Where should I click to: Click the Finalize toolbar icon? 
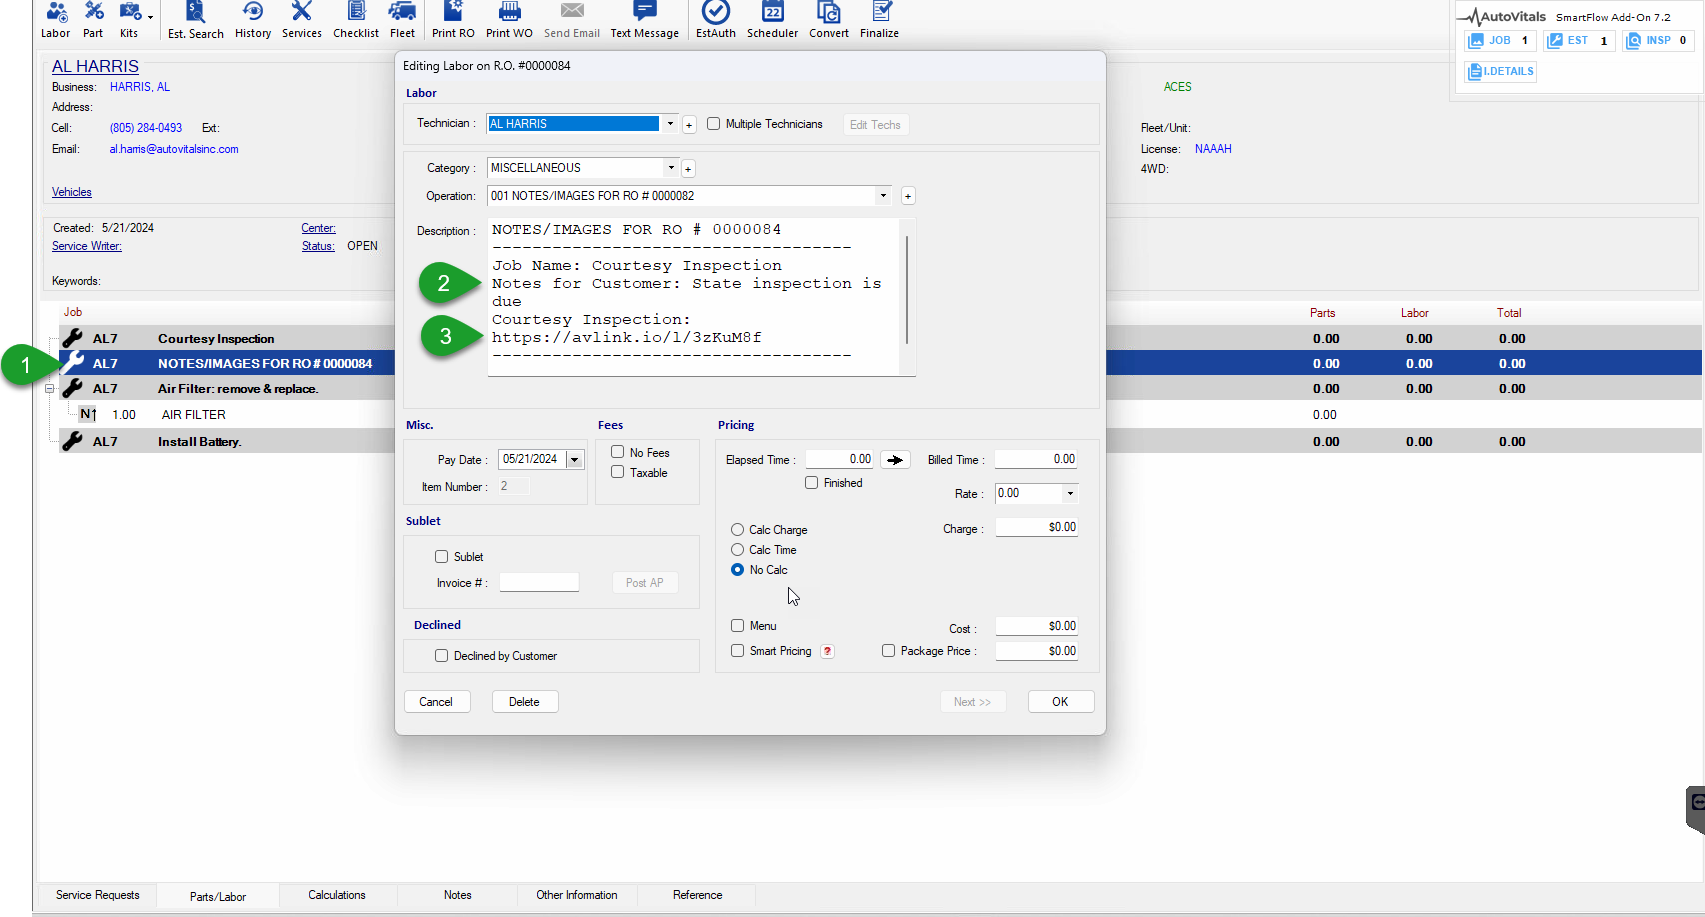tap(880, 20)
